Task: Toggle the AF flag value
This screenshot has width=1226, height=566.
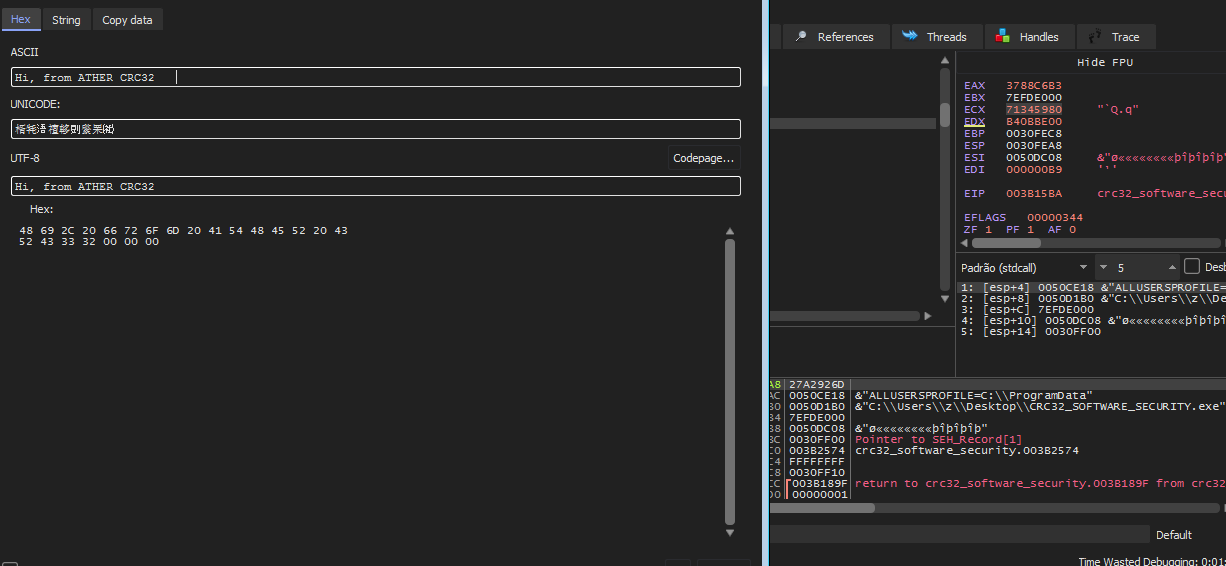Action: 1072,230
